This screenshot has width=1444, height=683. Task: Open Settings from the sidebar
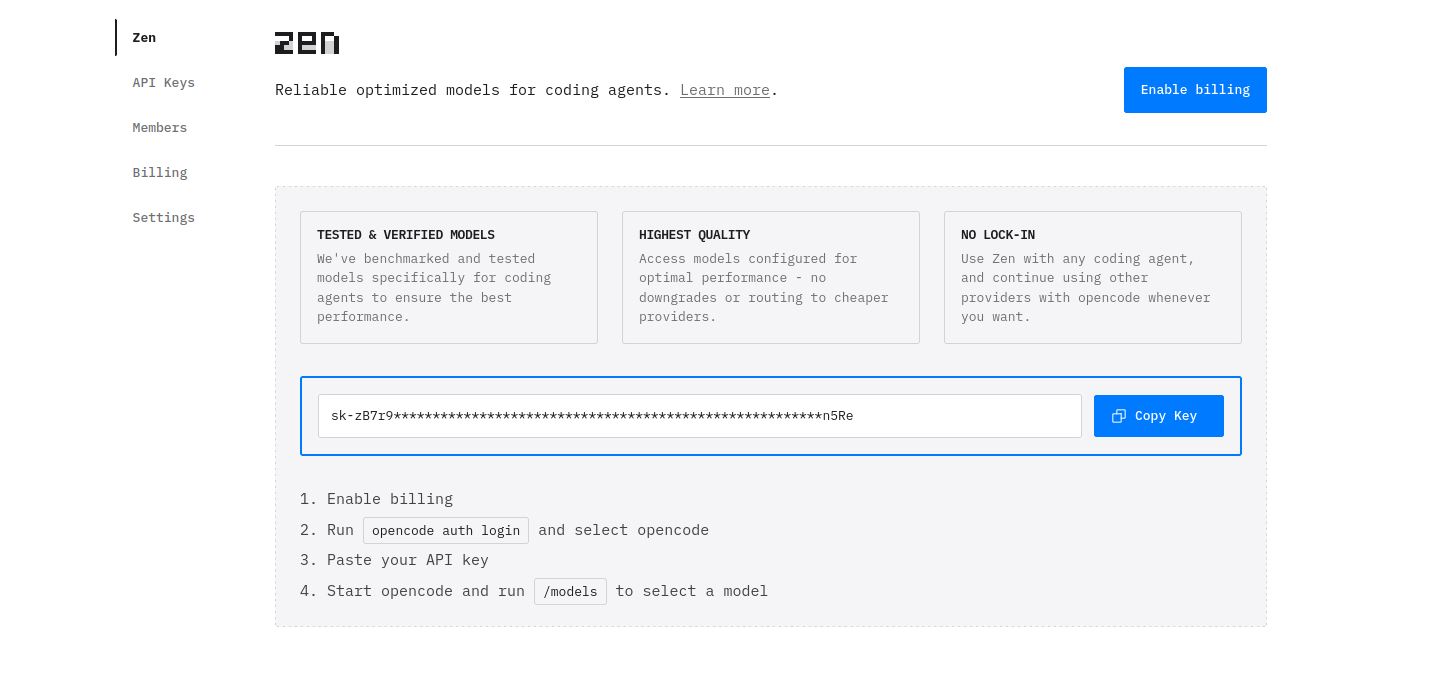point(163,218)
